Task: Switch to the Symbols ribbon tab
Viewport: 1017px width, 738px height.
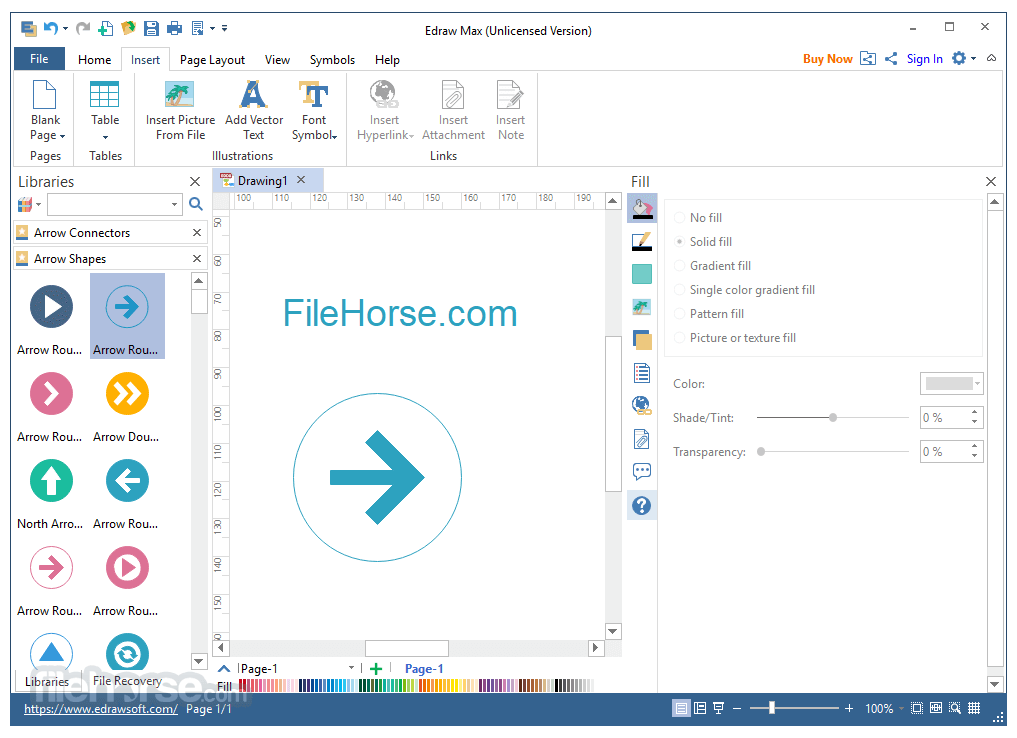Action: pyautogui.click(x=332, y=60)
